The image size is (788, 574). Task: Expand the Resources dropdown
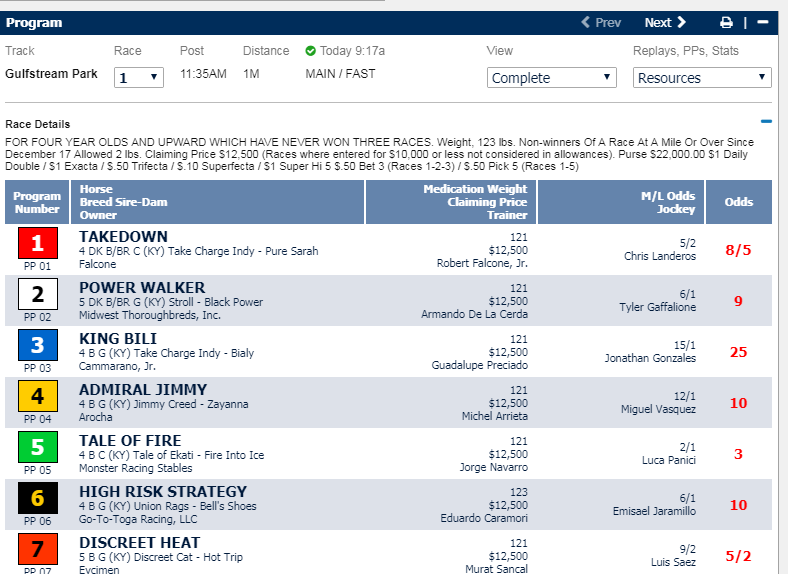pos(703,77)
